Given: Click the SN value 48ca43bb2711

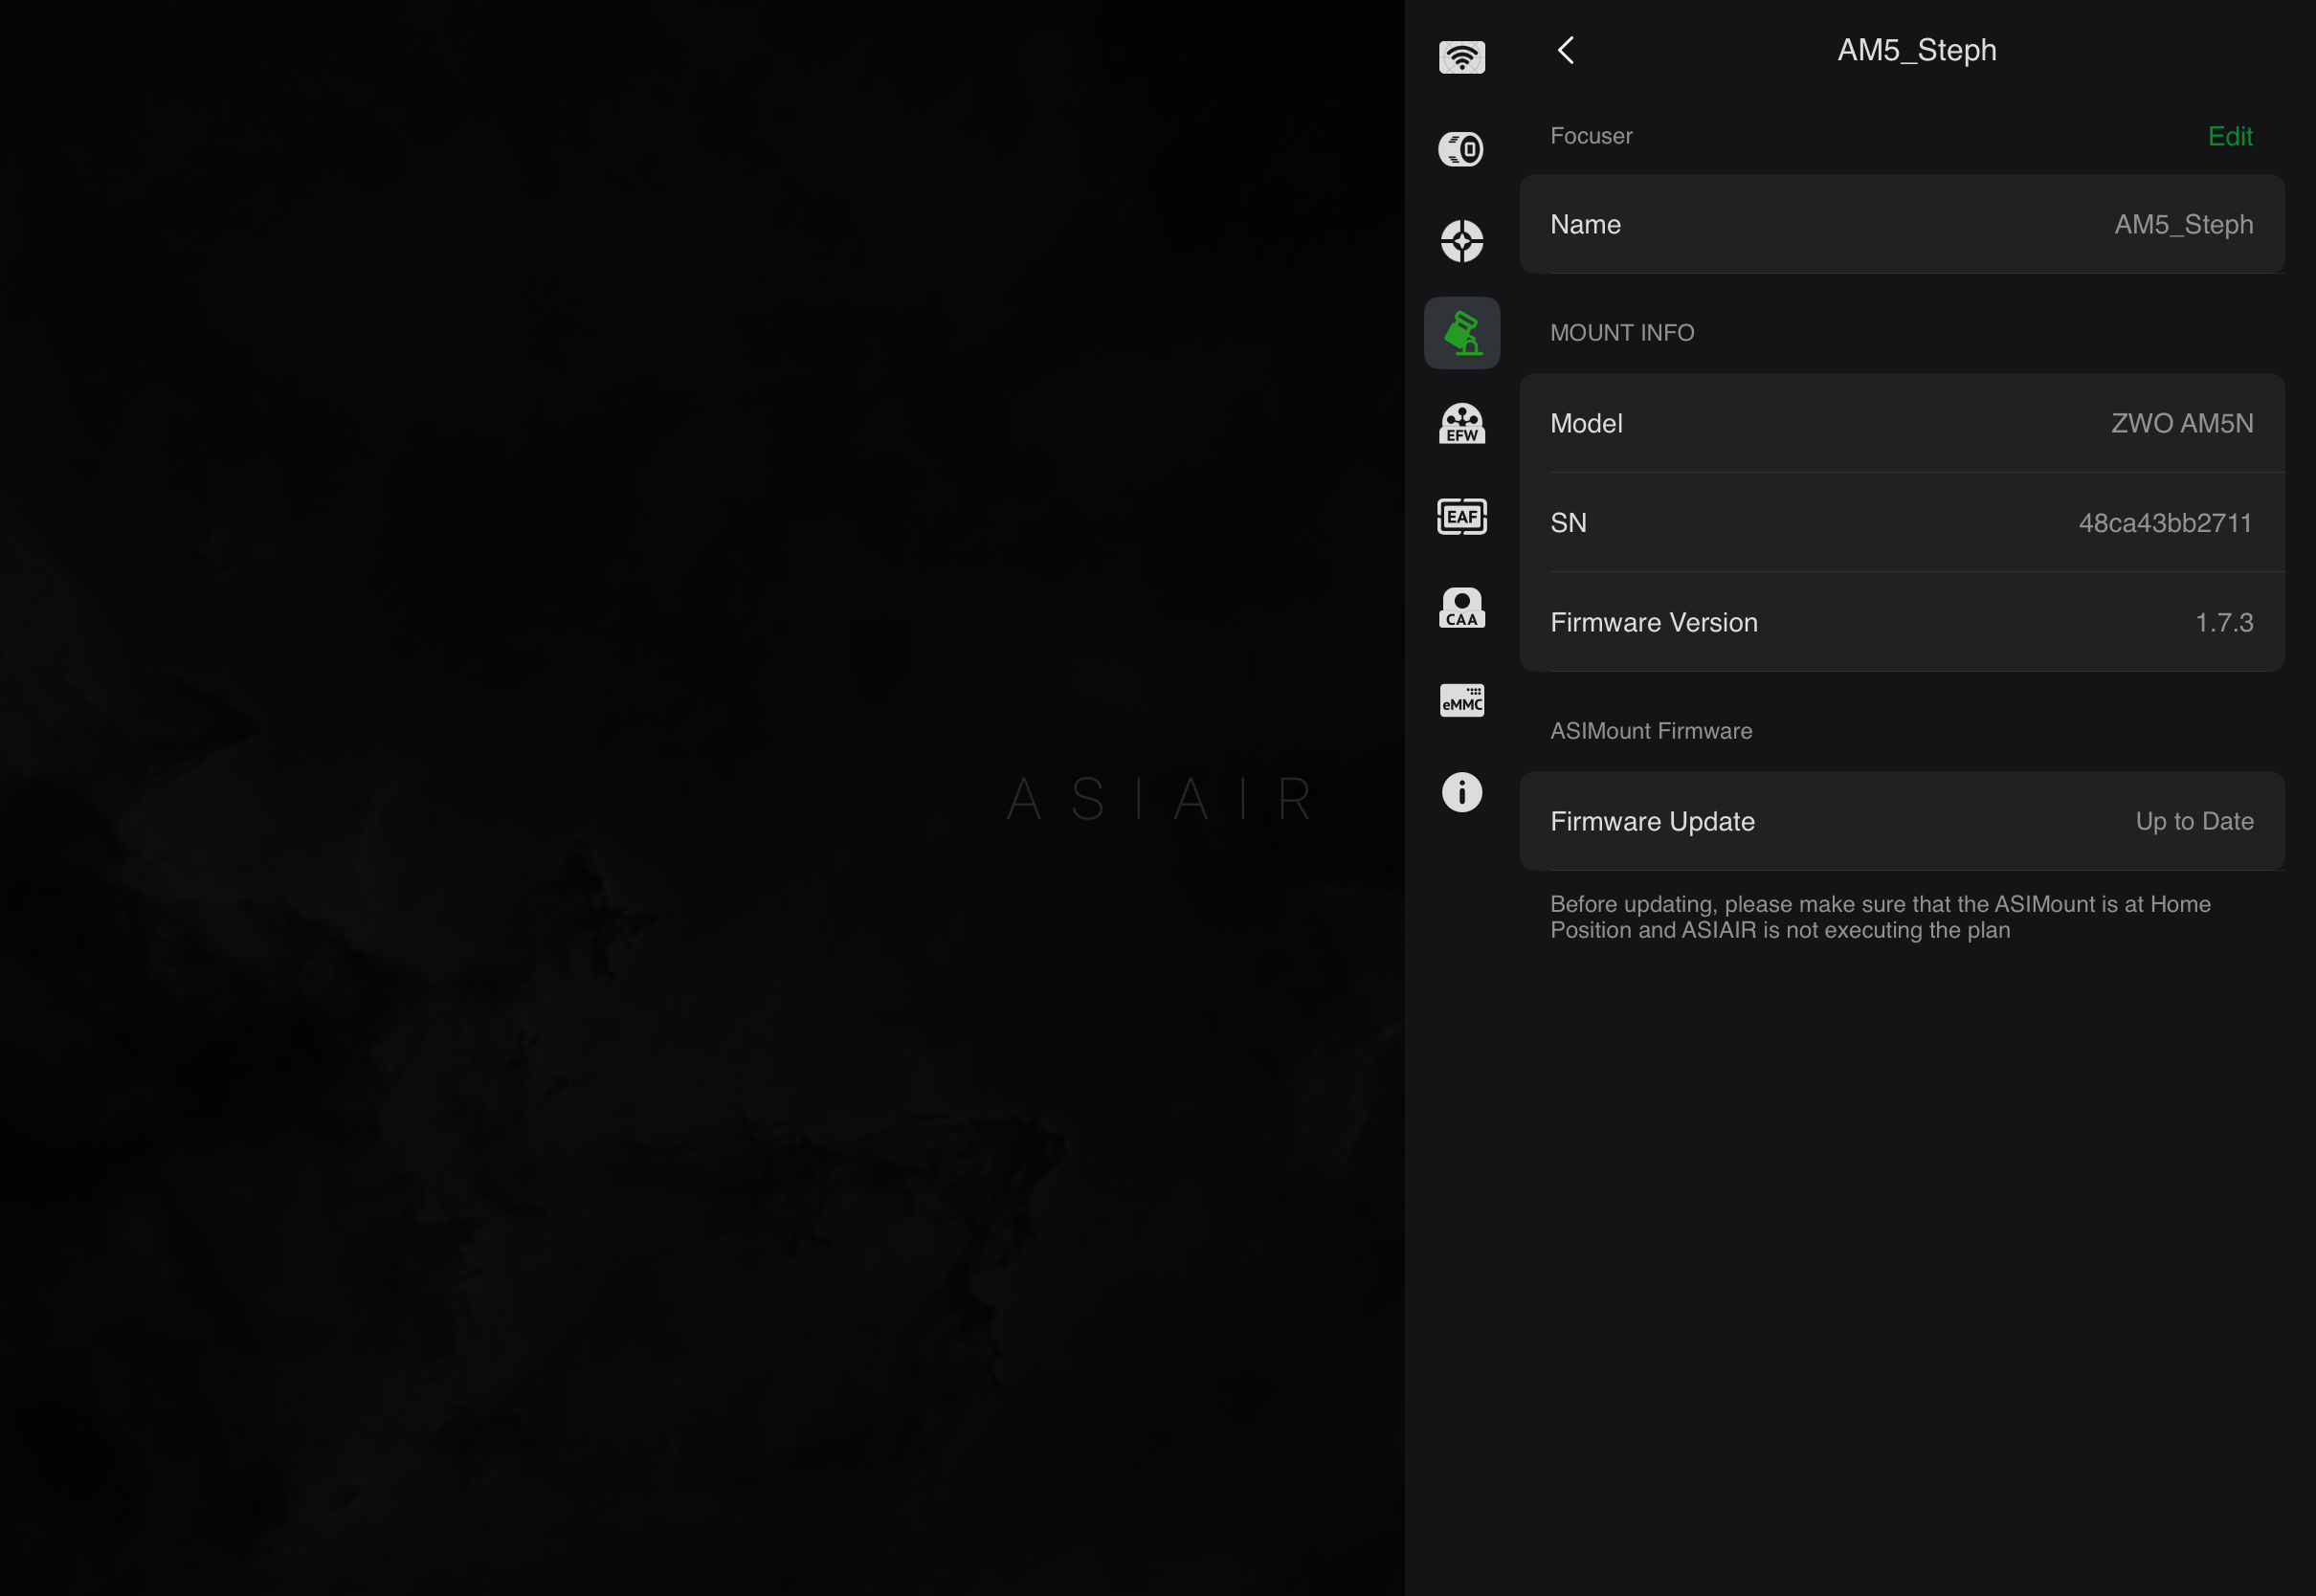Looking at the screenshot, I should (2165, 523).
